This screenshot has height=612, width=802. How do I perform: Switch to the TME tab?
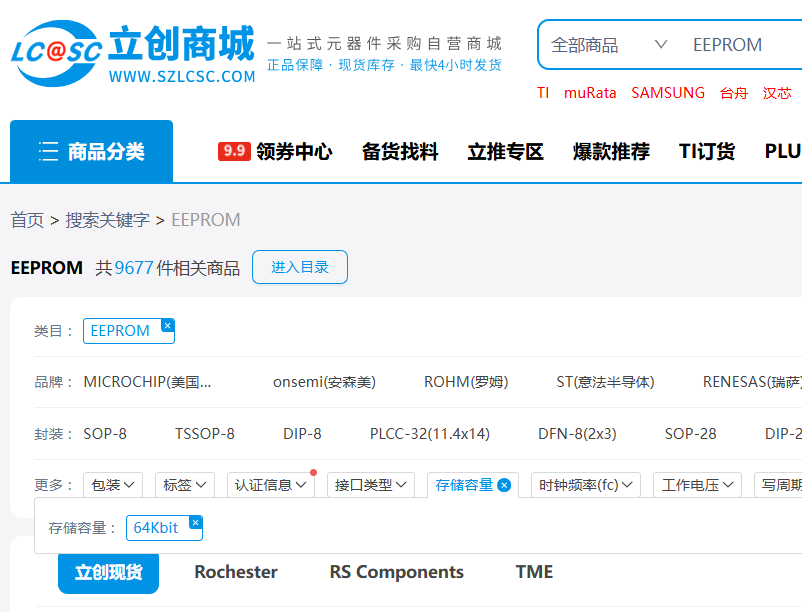pyautogui.click(x=534, y=572)
